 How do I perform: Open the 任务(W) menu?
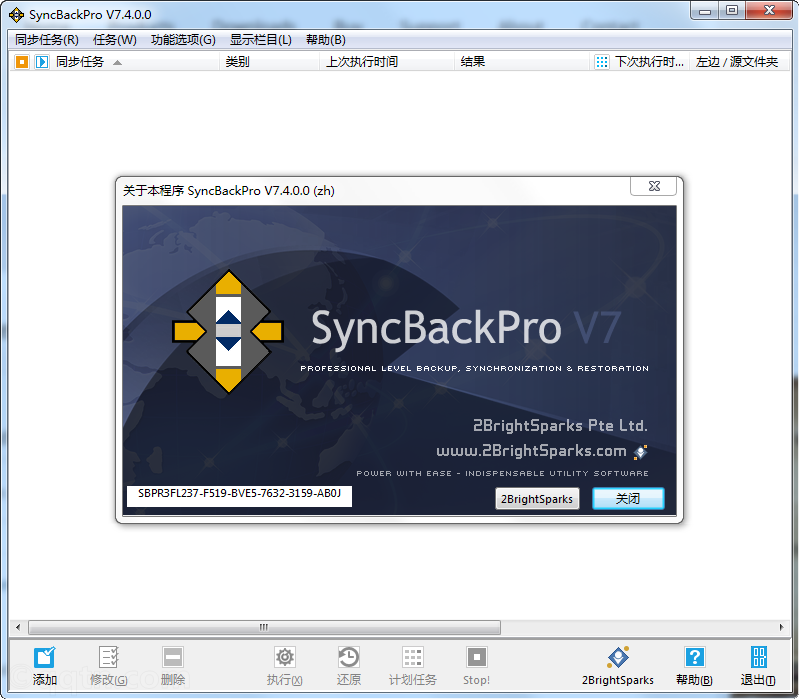[x=115, y=40]
